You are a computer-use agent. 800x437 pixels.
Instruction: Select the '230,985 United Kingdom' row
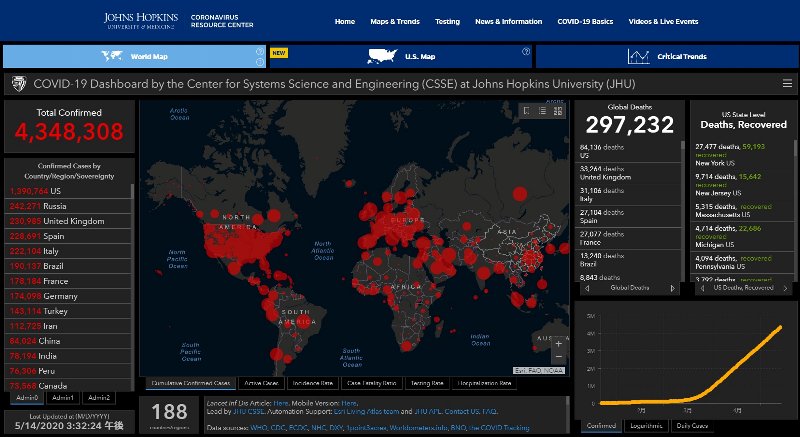click(x=68, y=221)
